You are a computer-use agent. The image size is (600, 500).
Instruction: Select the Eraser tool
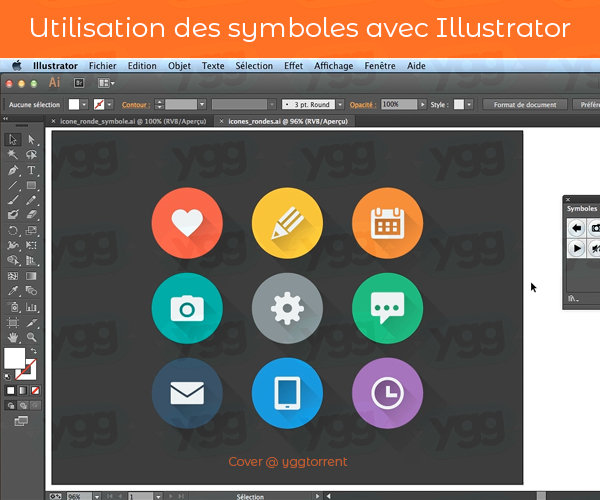click(31, 215)
